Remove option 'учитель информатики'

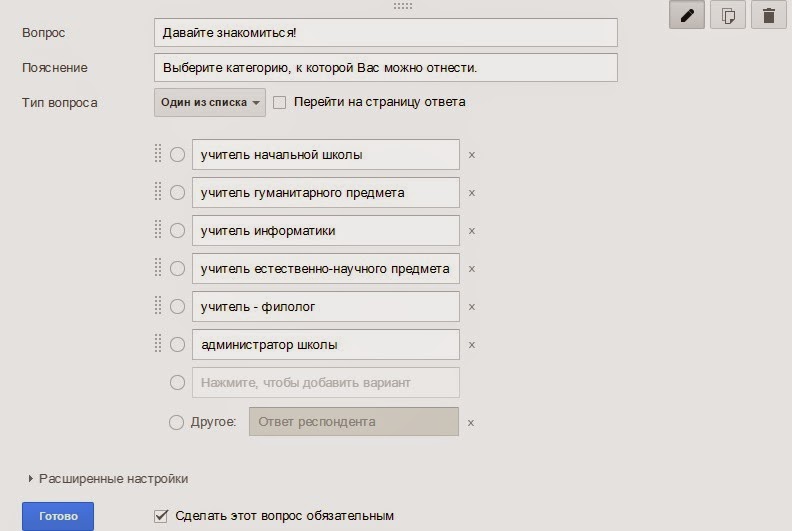(472, 231)
